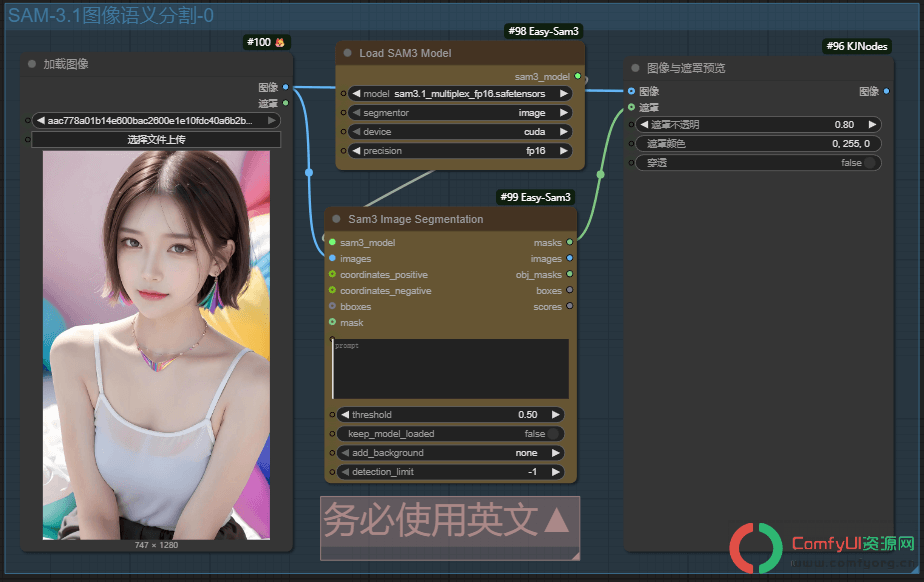Click 选择文件上传 upload button
924x582 pixels.
156,140
